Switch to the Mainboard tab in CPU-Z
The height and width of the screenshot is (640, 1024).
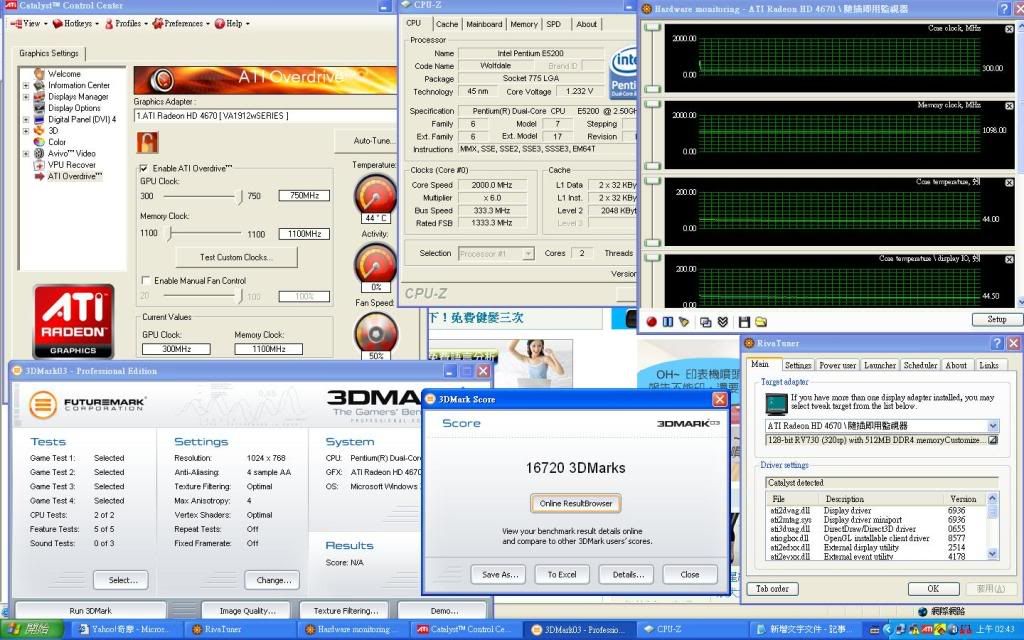[484, 24]
